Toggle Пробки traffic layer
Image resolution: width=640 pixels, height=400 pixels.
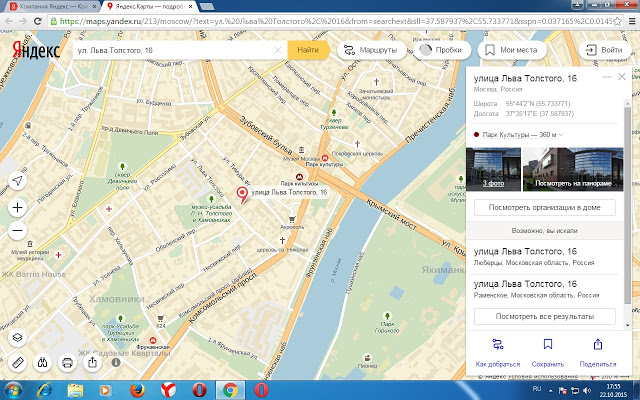(442, 50)
